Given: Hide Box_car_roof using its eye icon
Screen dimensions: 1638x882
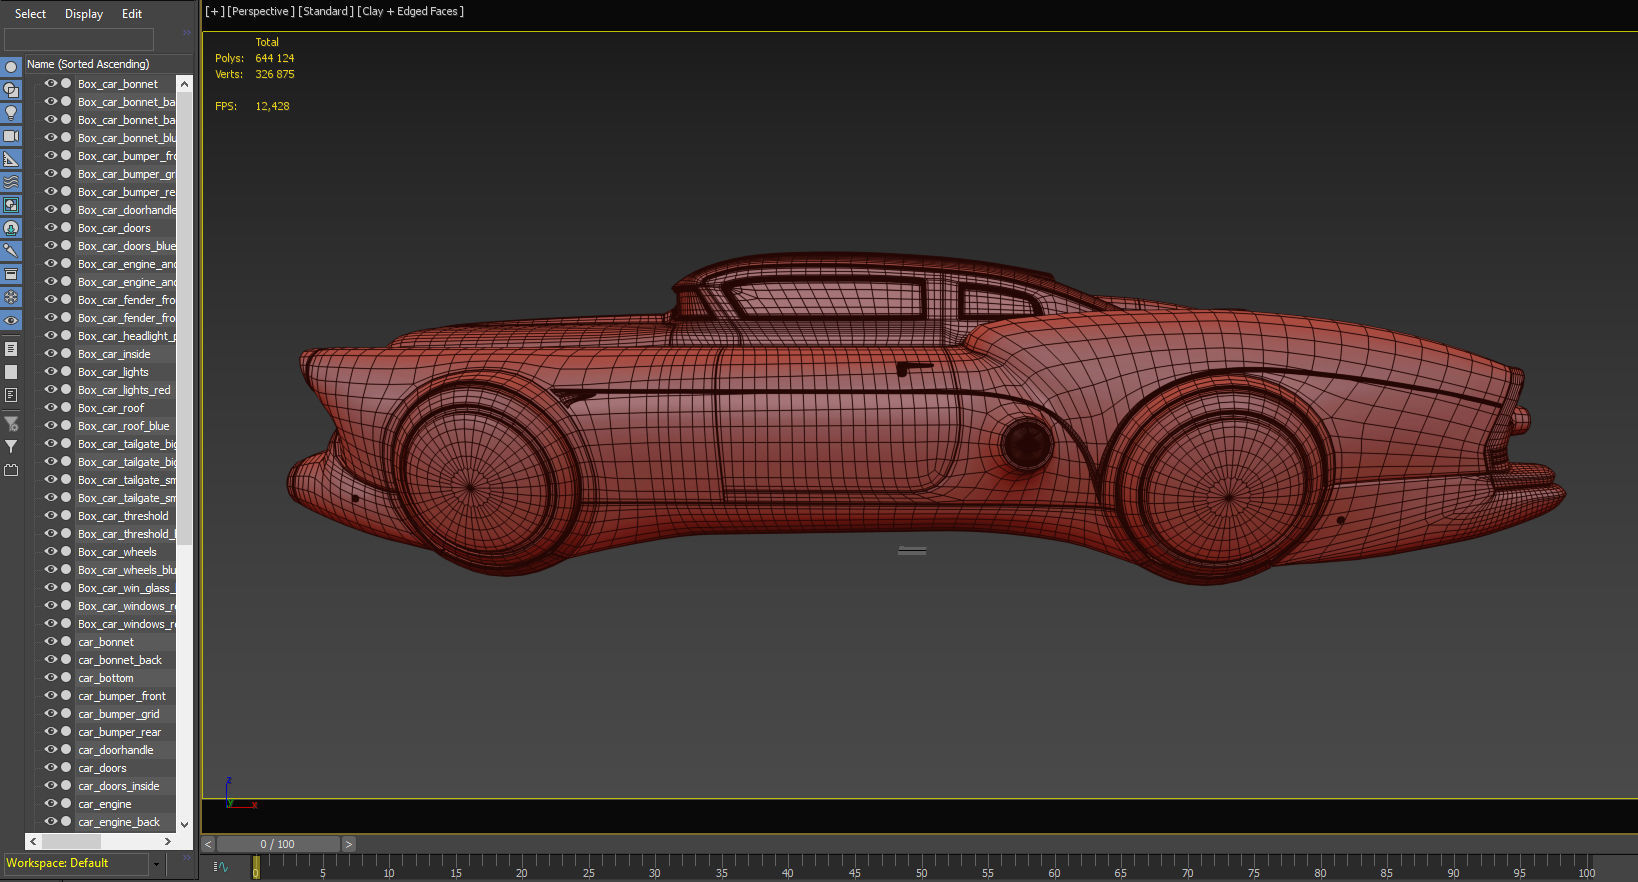Looking at the screenshot, I should click(51, 408).
